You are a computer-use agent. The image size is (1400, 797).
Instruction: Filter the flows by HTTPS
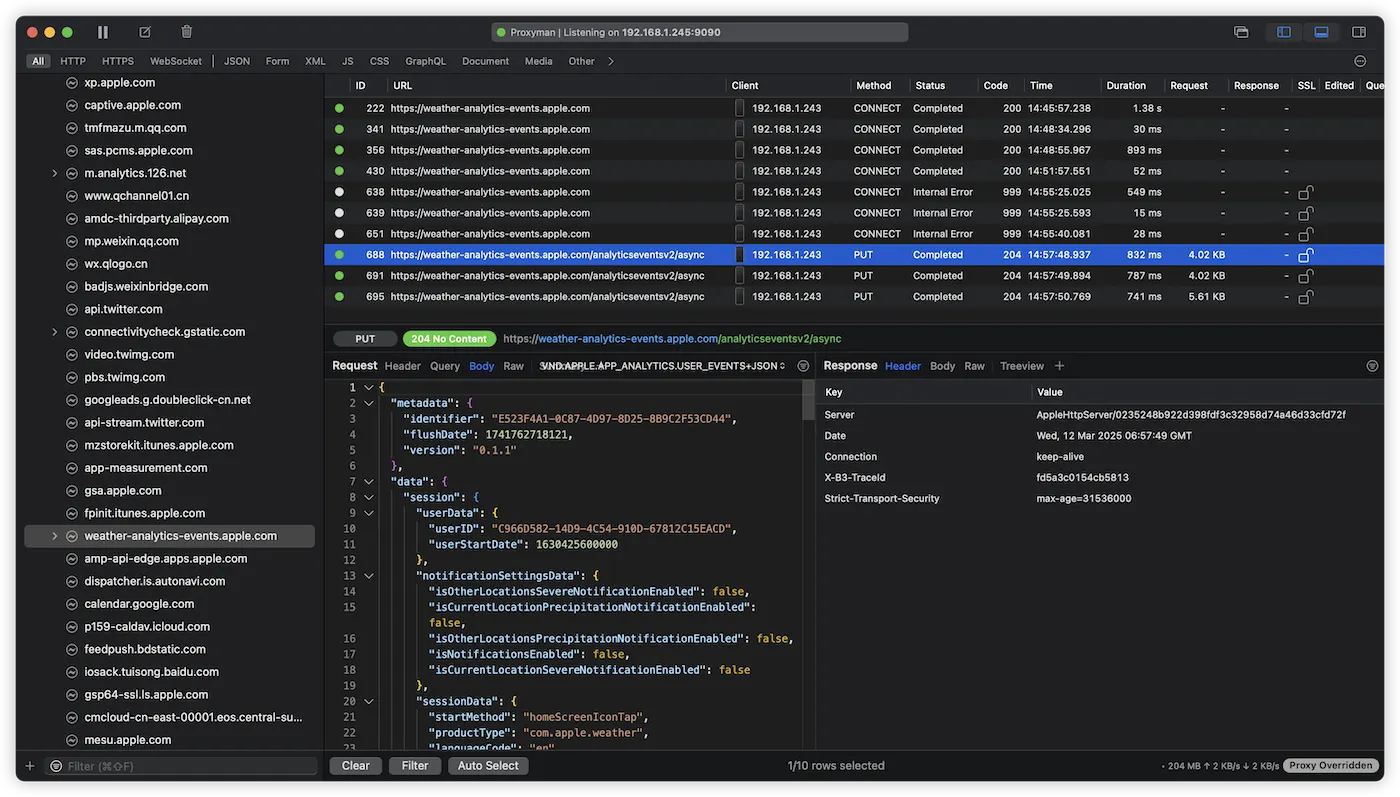tap(118, 61)
